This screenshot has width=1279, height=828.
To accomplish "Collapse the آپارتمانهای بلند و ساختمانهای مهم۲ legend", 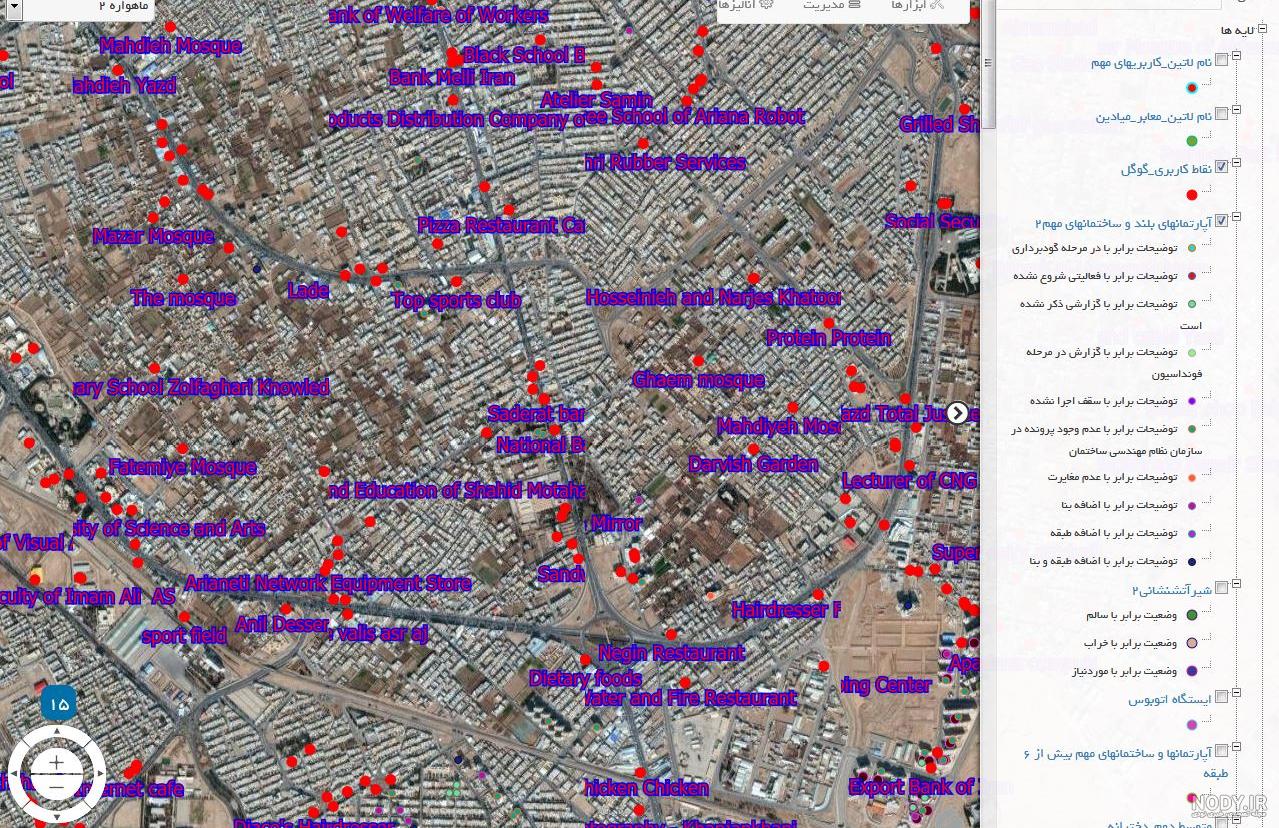I will 1236,216.
